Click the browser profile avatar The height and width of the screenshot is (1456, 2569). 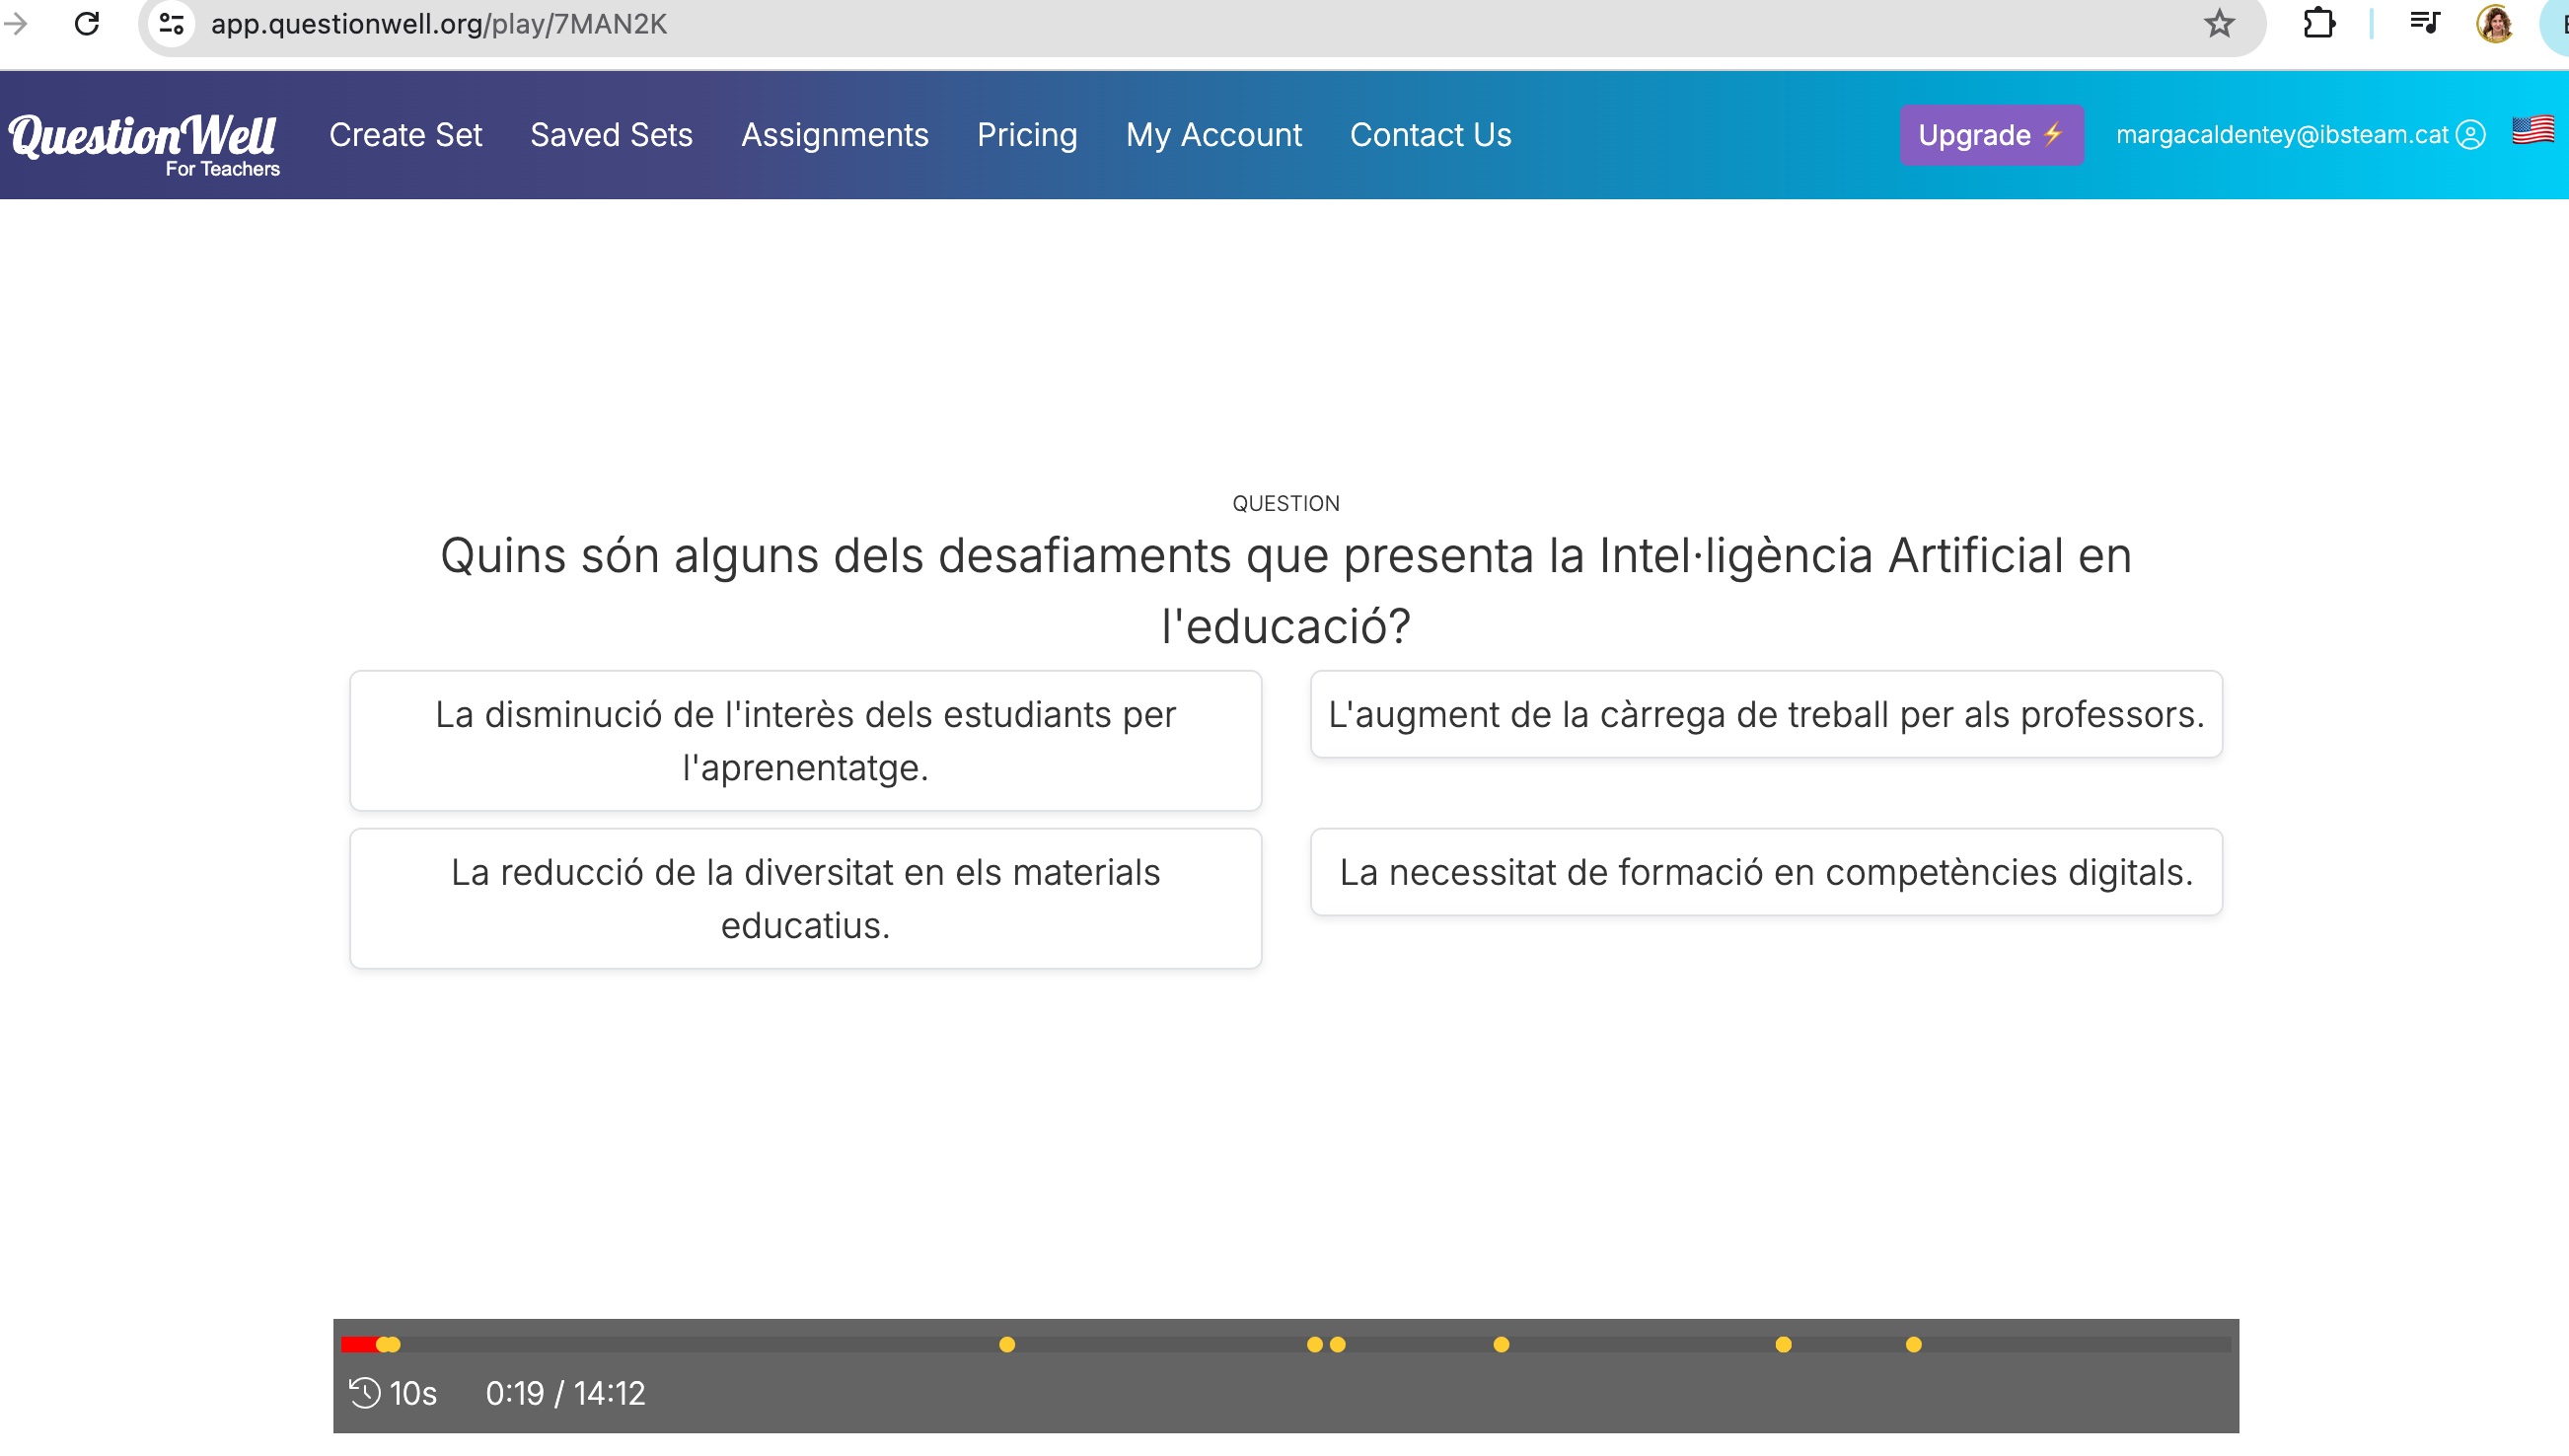point(2495,24)
